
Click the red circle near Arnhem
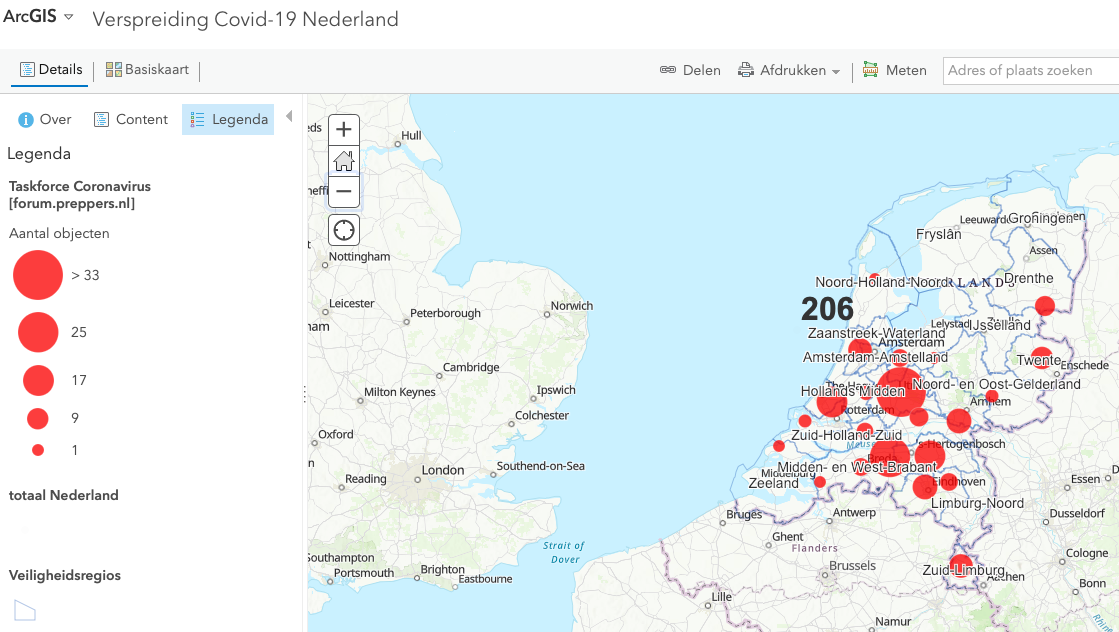[x=992, y=397]
